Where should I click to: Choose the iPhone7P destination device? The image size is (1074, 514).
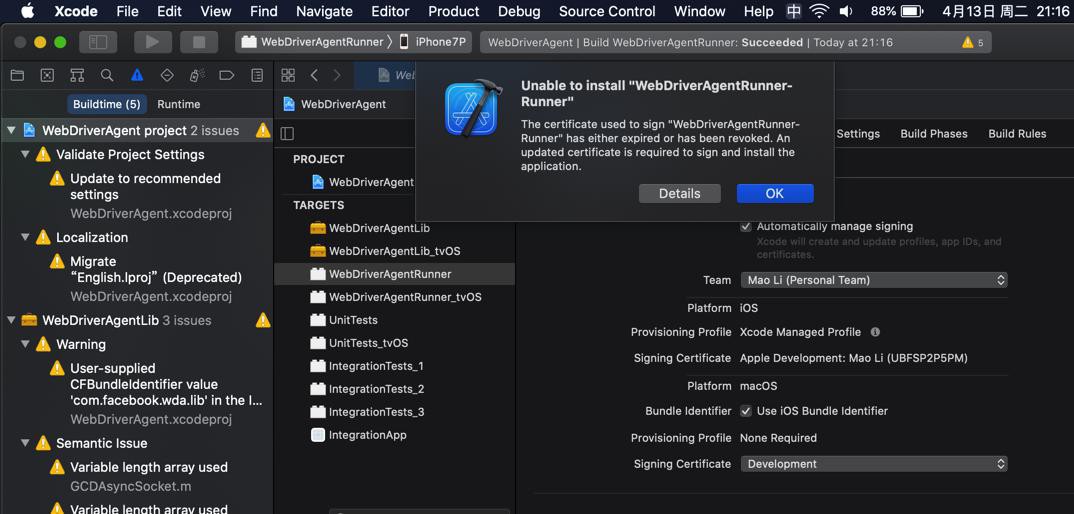[433, 42]
